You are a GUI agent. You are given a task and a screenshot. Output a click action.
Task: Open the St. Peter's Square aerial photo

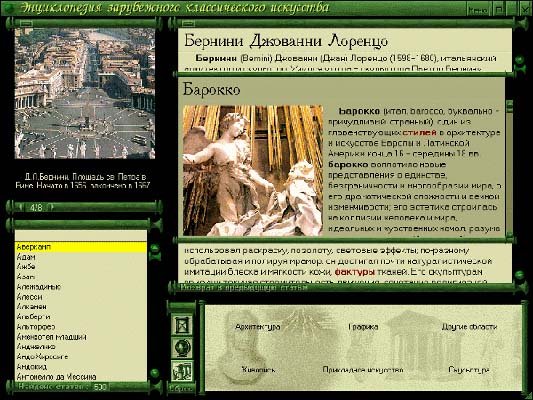tap(85, 93)
